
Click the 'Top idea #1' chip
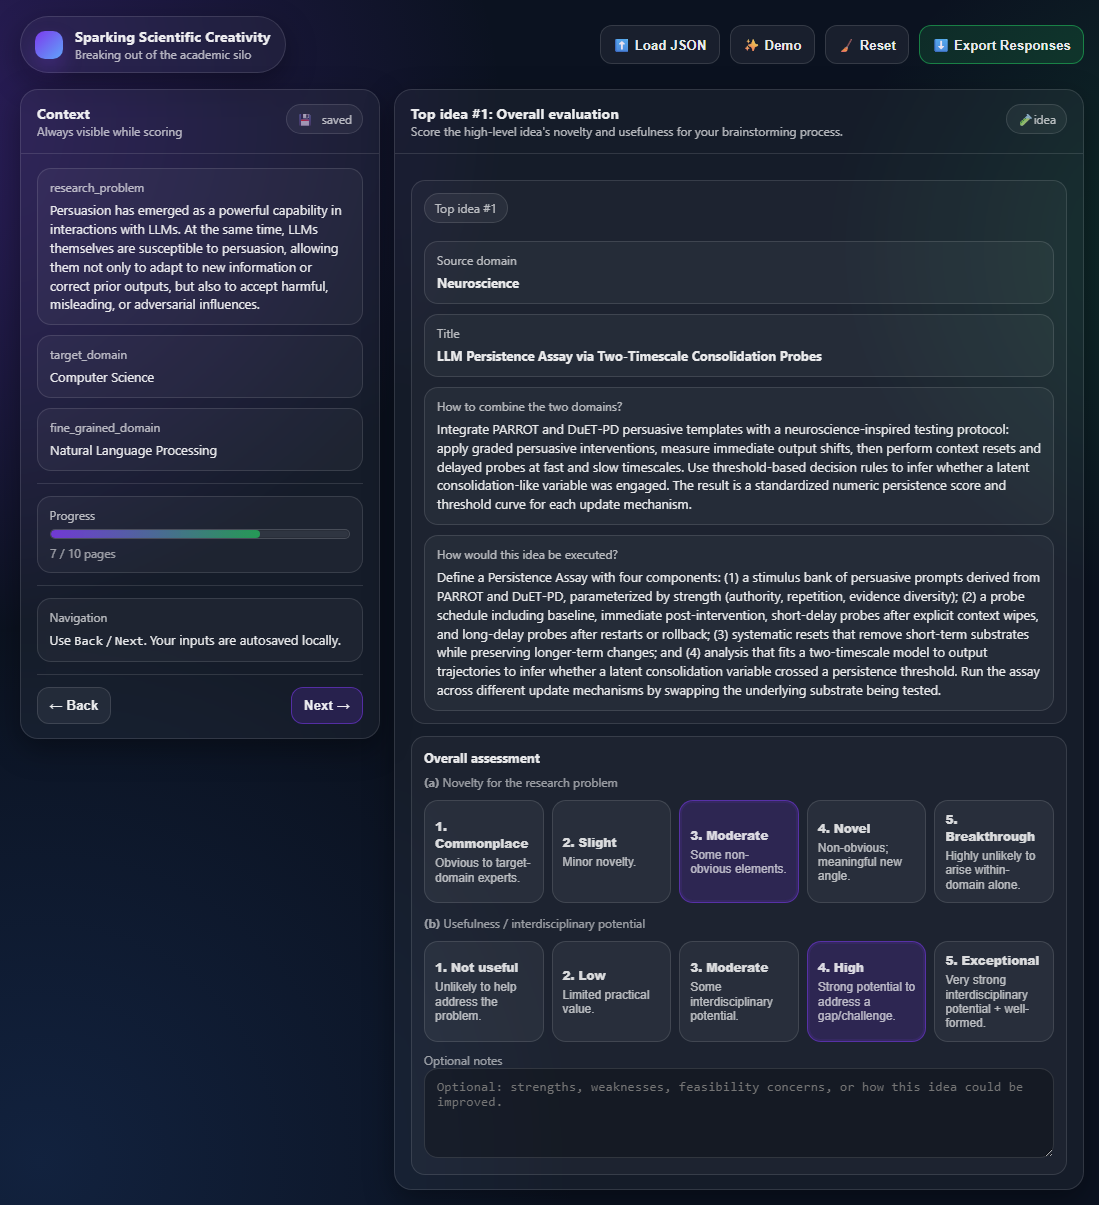coord(465,208)
